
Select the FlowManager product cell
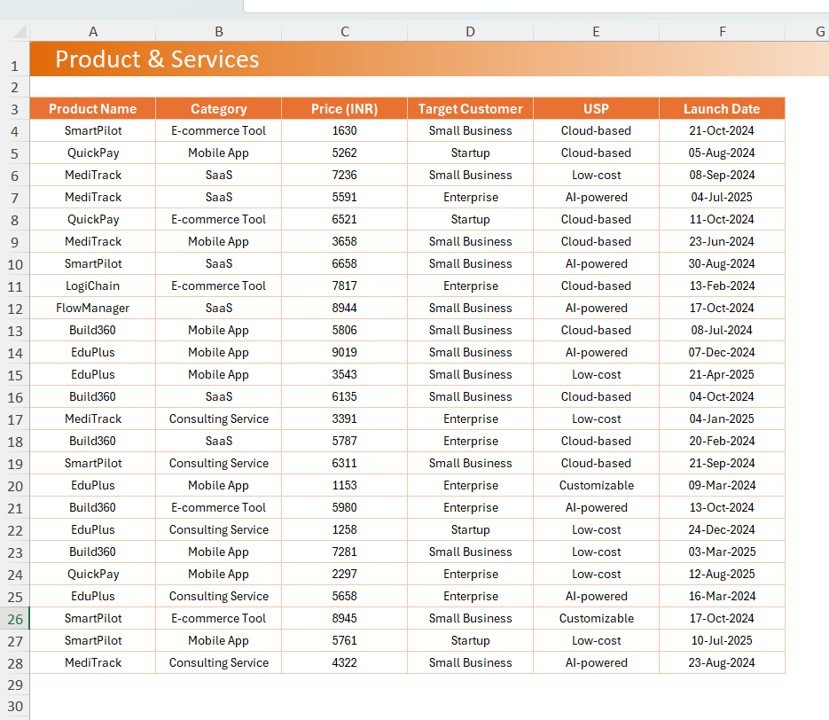(x=93, y=308)
